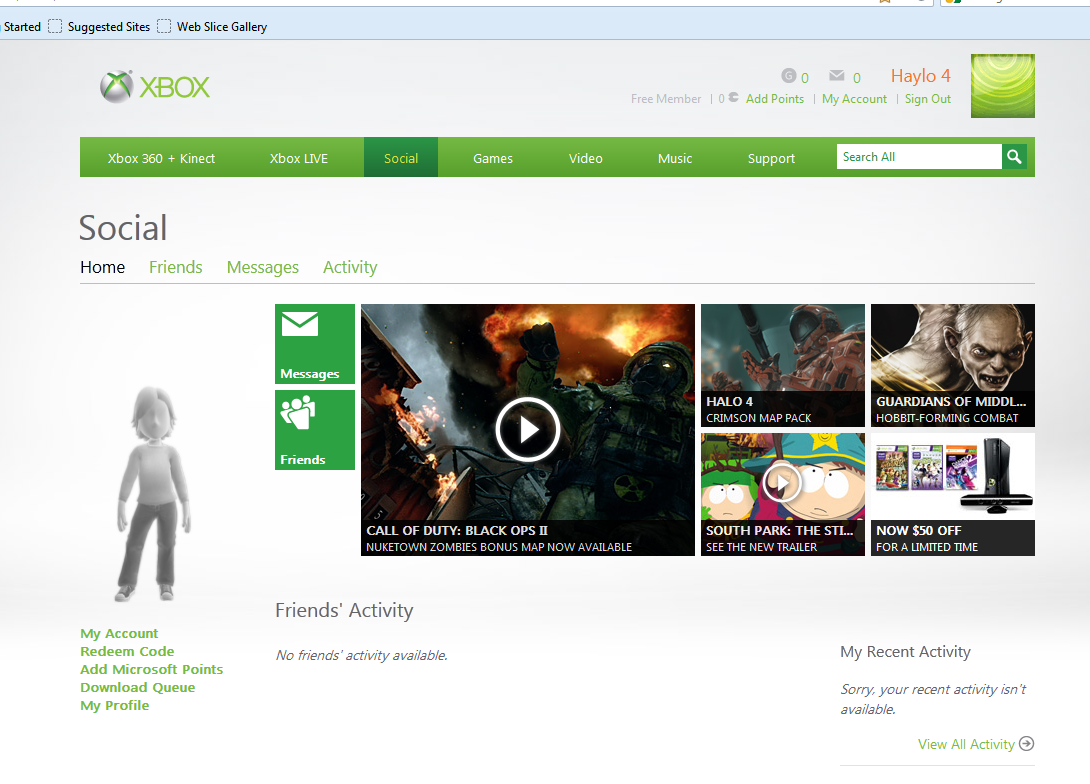1090x784 pixels.
Task: Open the Xbox LIVE menu
Action: (x=299, y=158)
